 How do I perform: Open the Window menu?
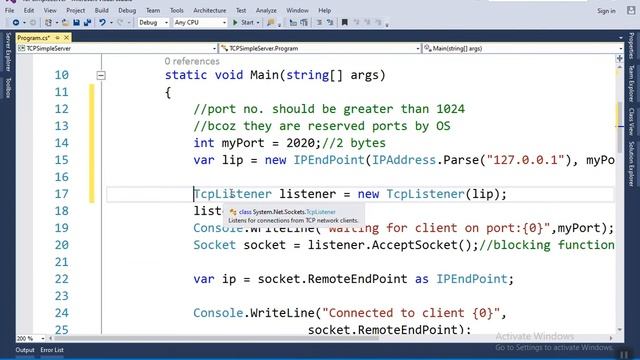(297, 10)
